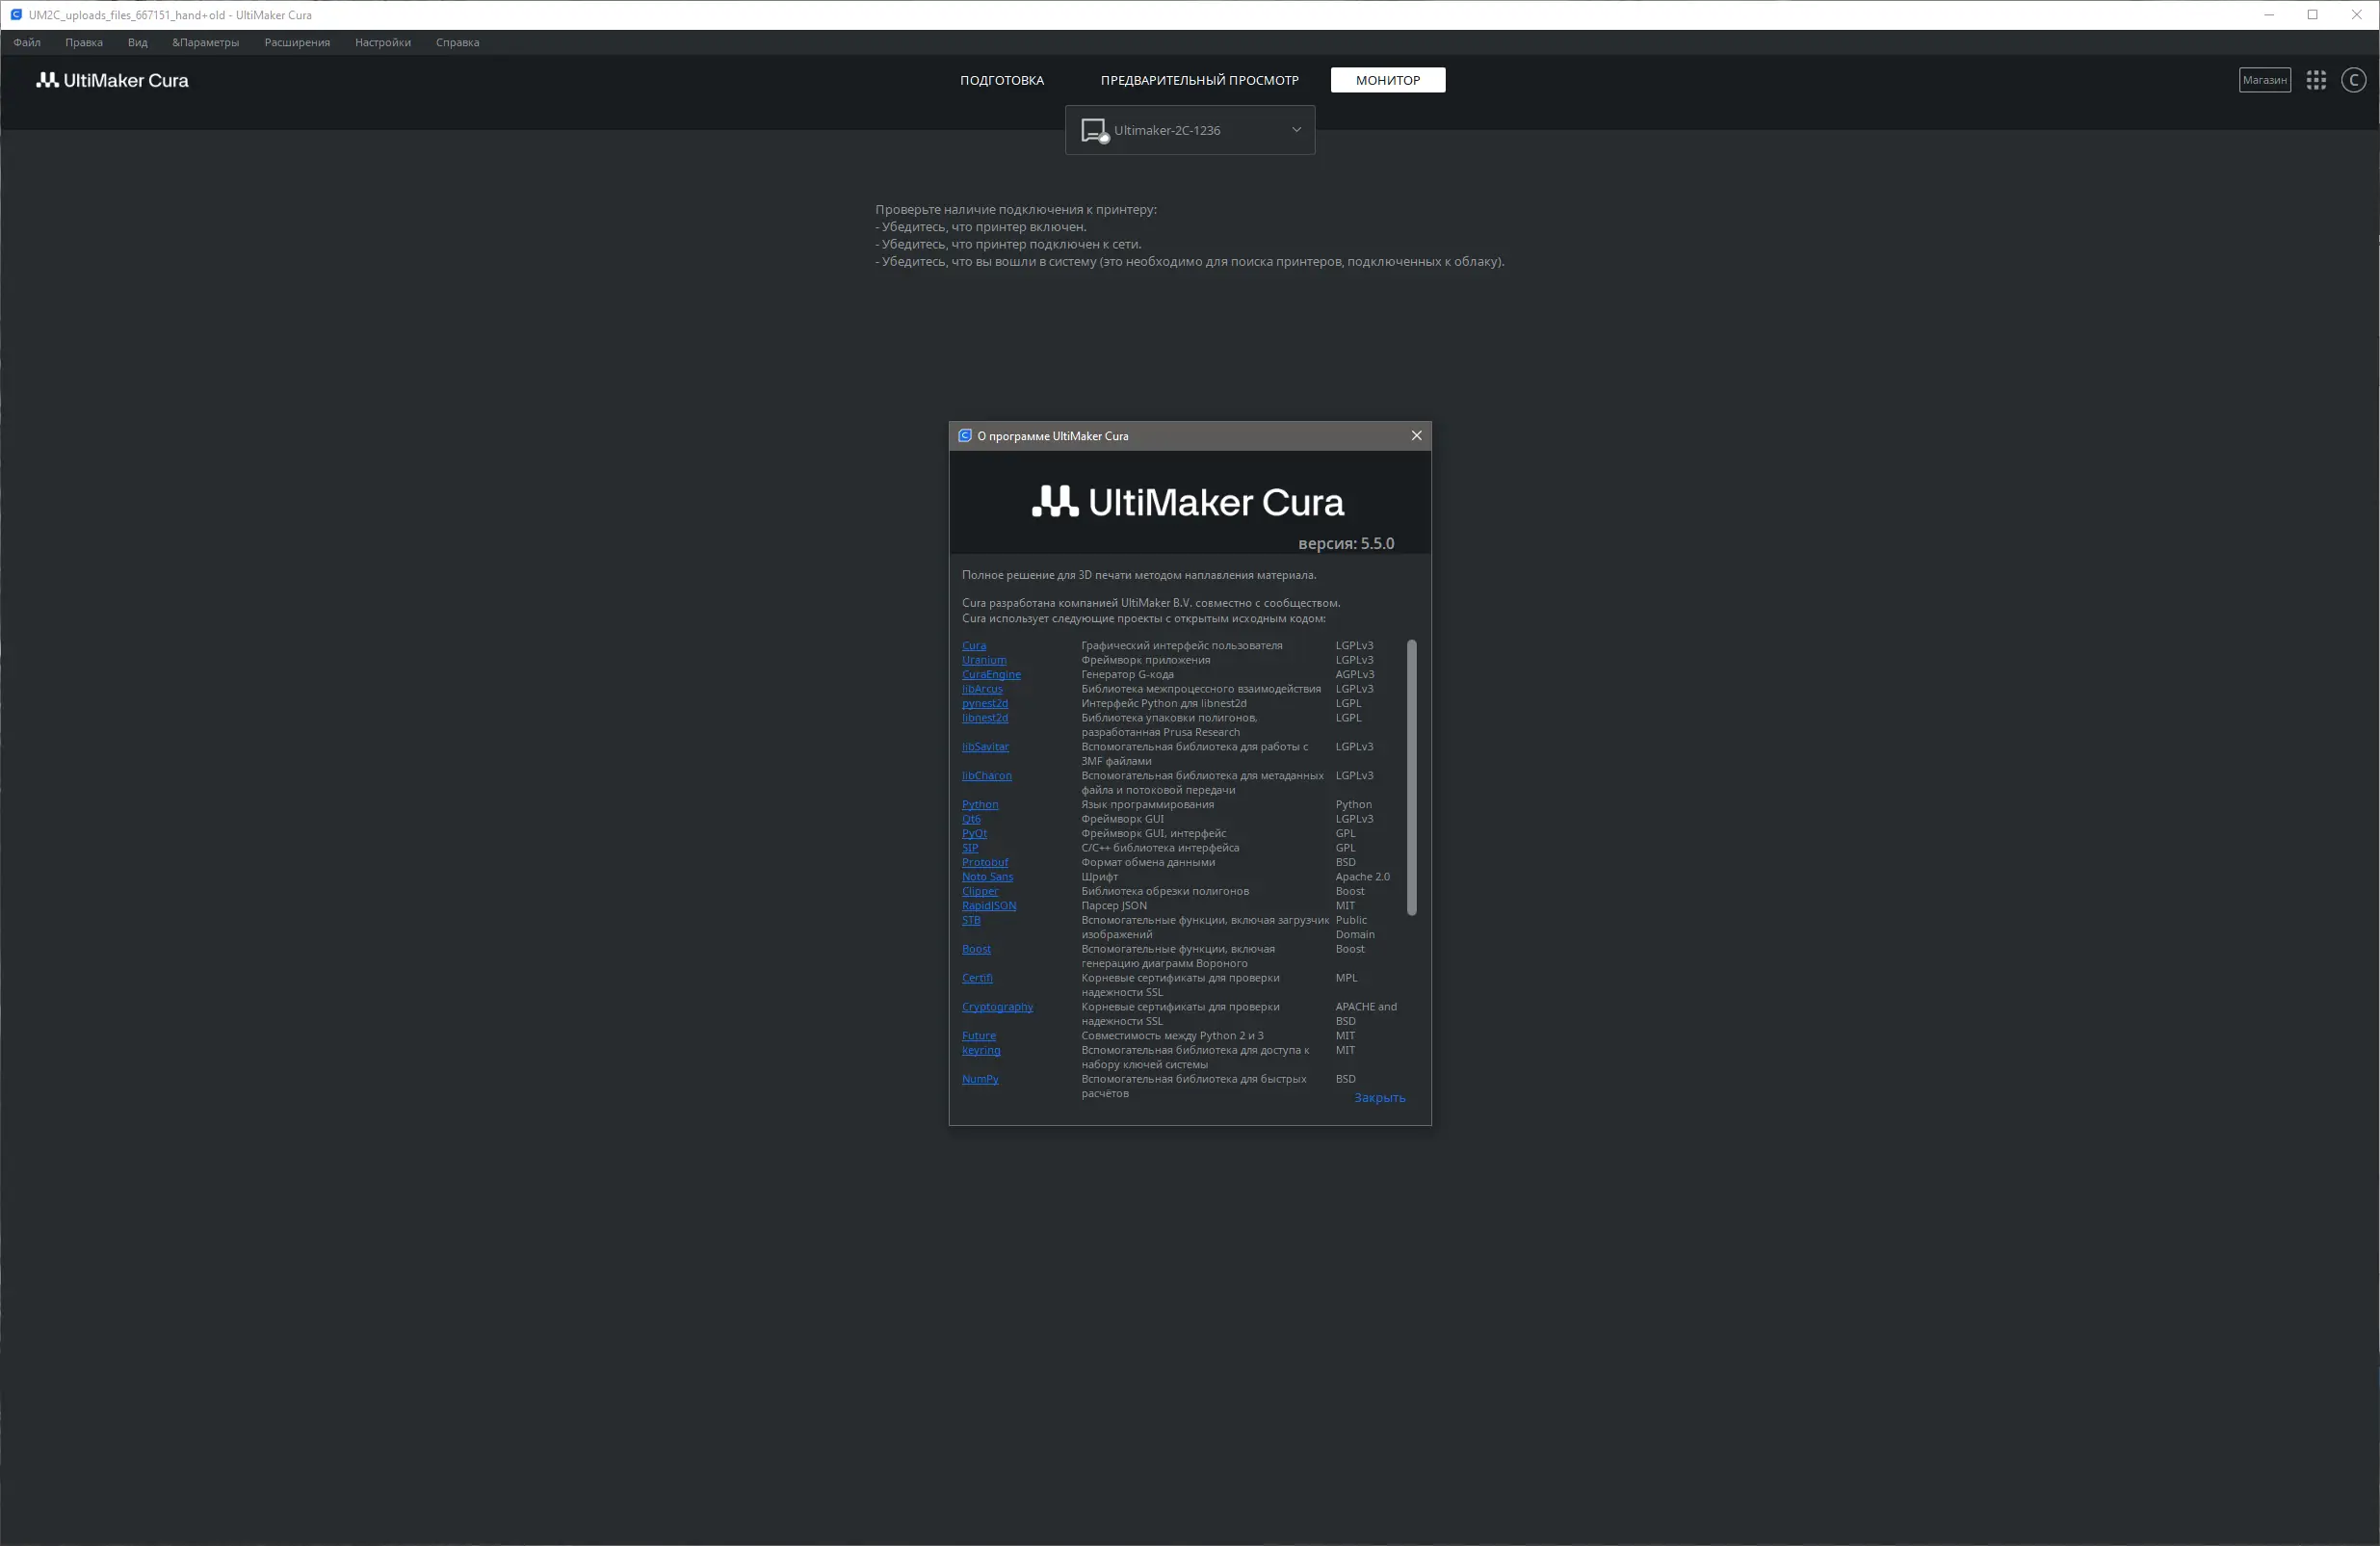Click the UltiMaker Cura logo in header

[113, 80]
